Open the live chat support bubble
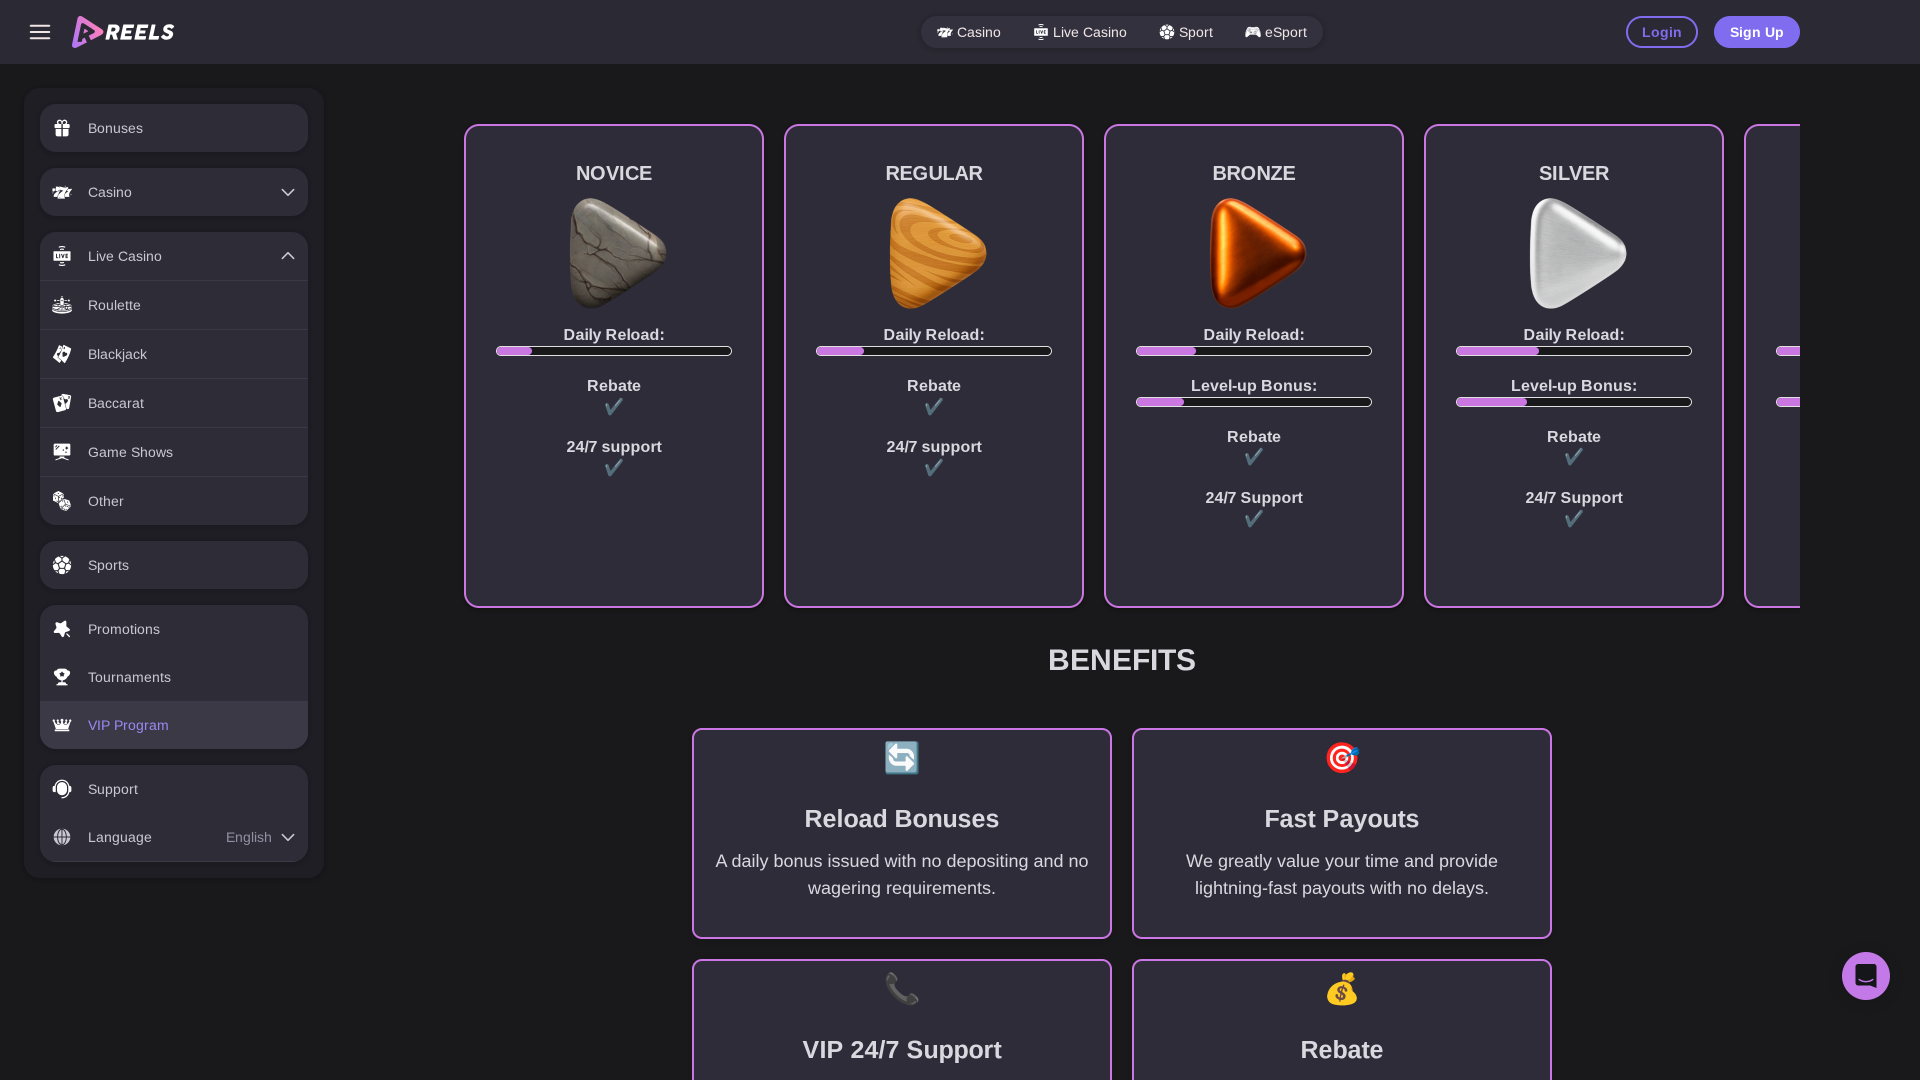 click(x=1866, y=975)
